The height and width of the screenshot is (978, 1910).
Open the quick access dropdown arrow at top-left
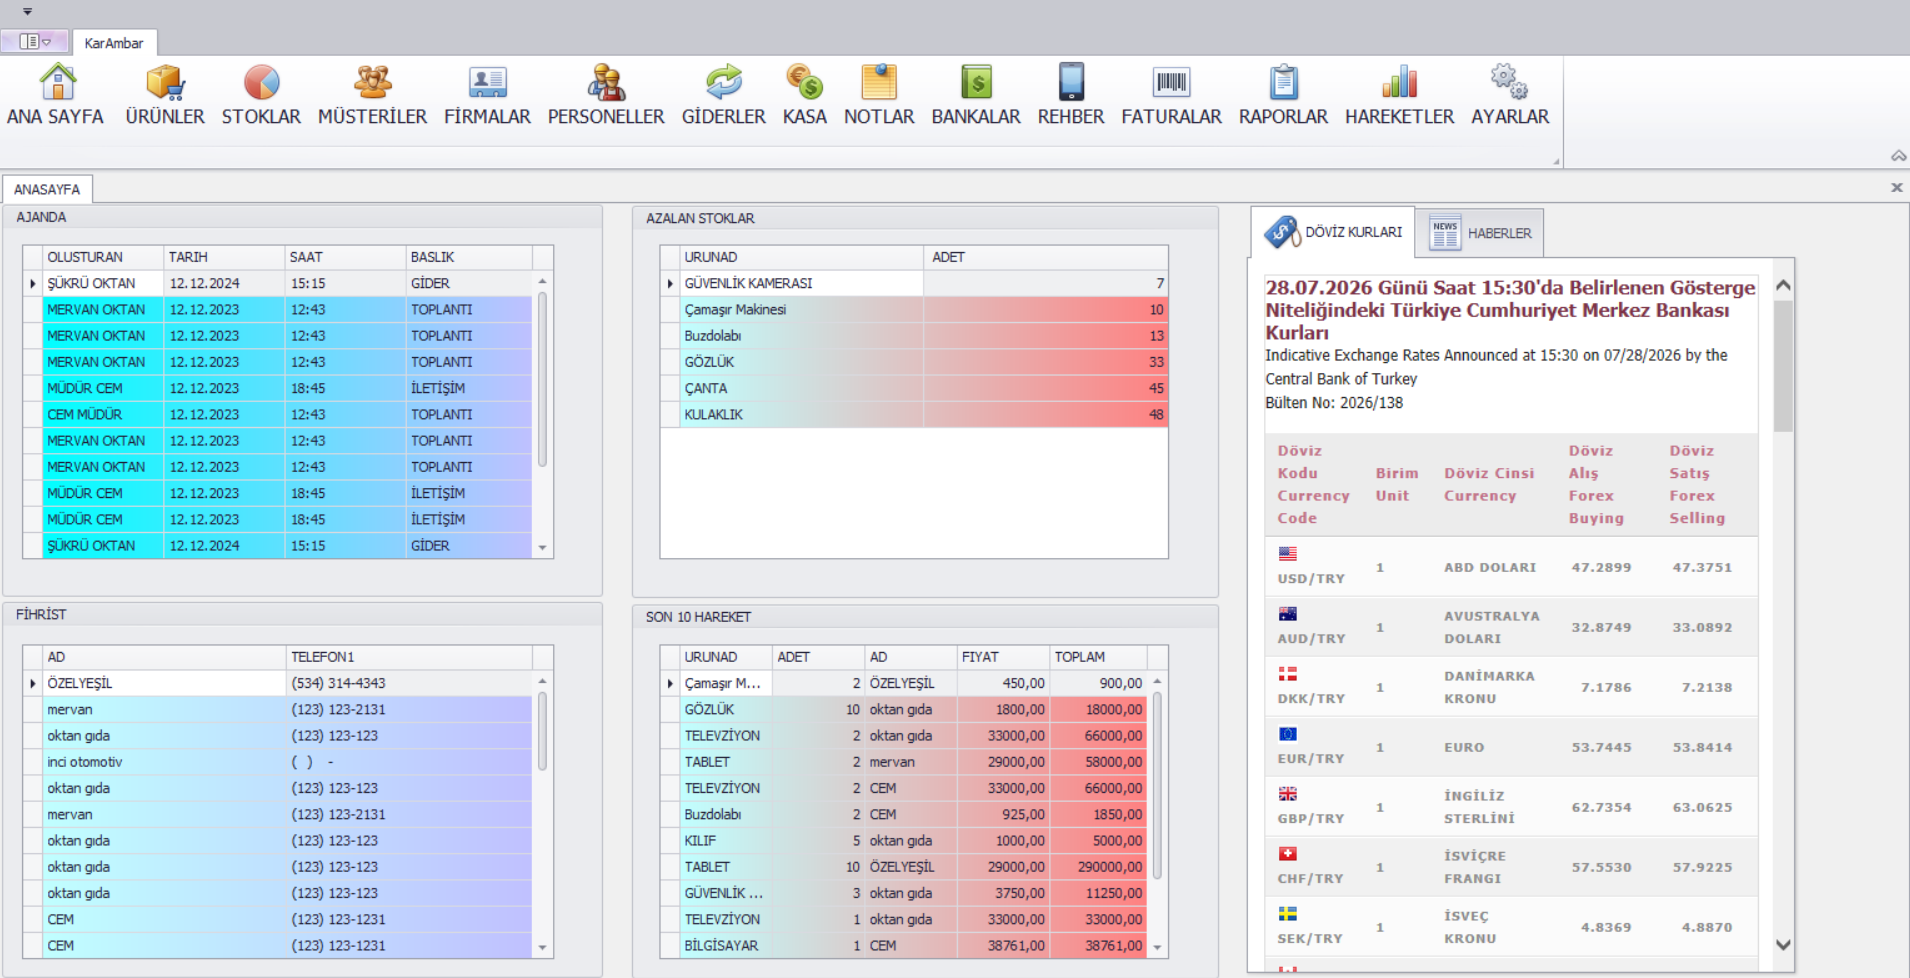(x=27, y=12)
